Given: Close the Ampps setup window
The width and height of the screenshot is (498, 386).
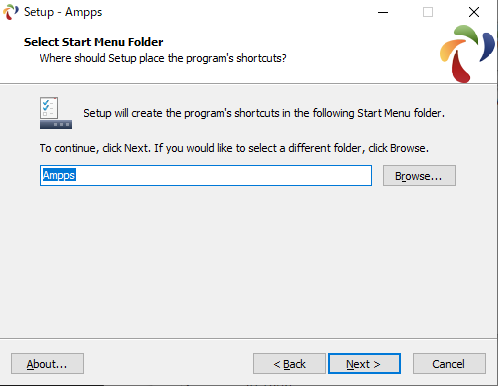Looking at the screenshot, I should [x=474, y=12].
